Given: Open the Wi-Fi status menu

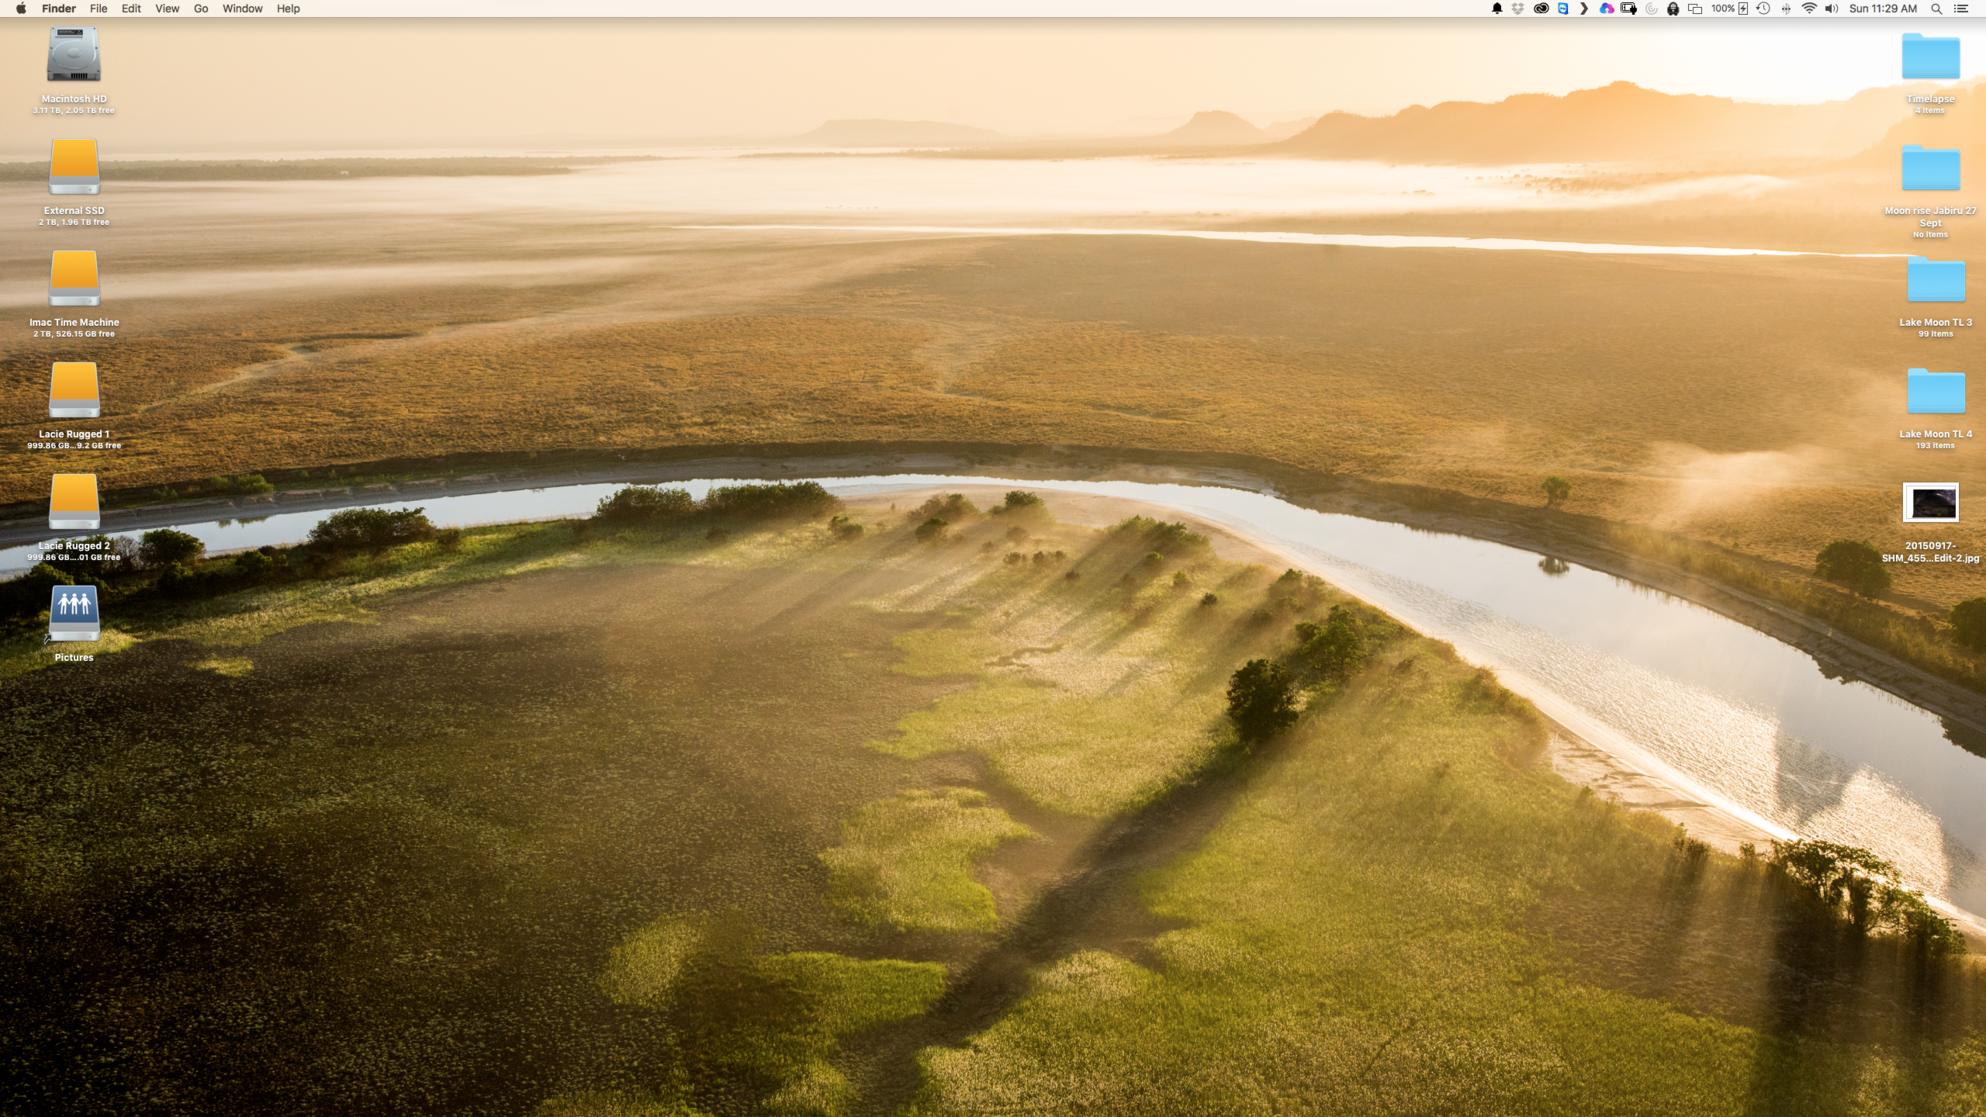Looking at the screenshot, I should click(x=1809, y=9).
